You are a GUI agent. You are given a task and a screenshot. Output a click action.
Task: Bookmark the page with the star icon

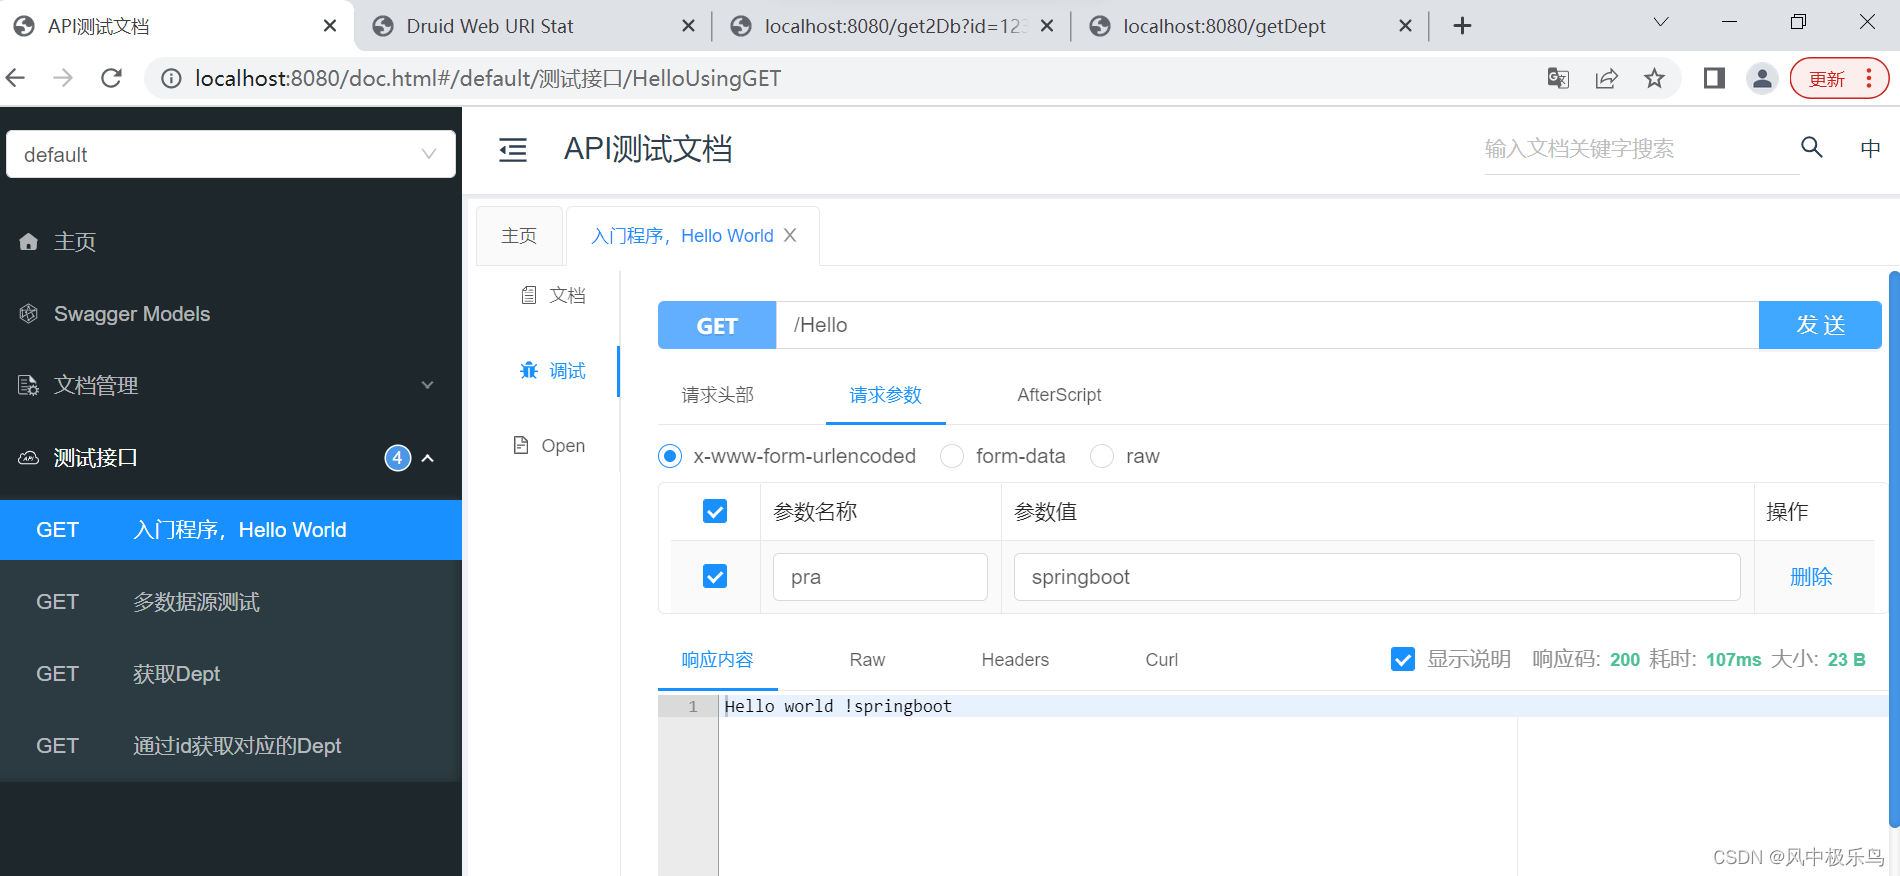pos(1655,78)
